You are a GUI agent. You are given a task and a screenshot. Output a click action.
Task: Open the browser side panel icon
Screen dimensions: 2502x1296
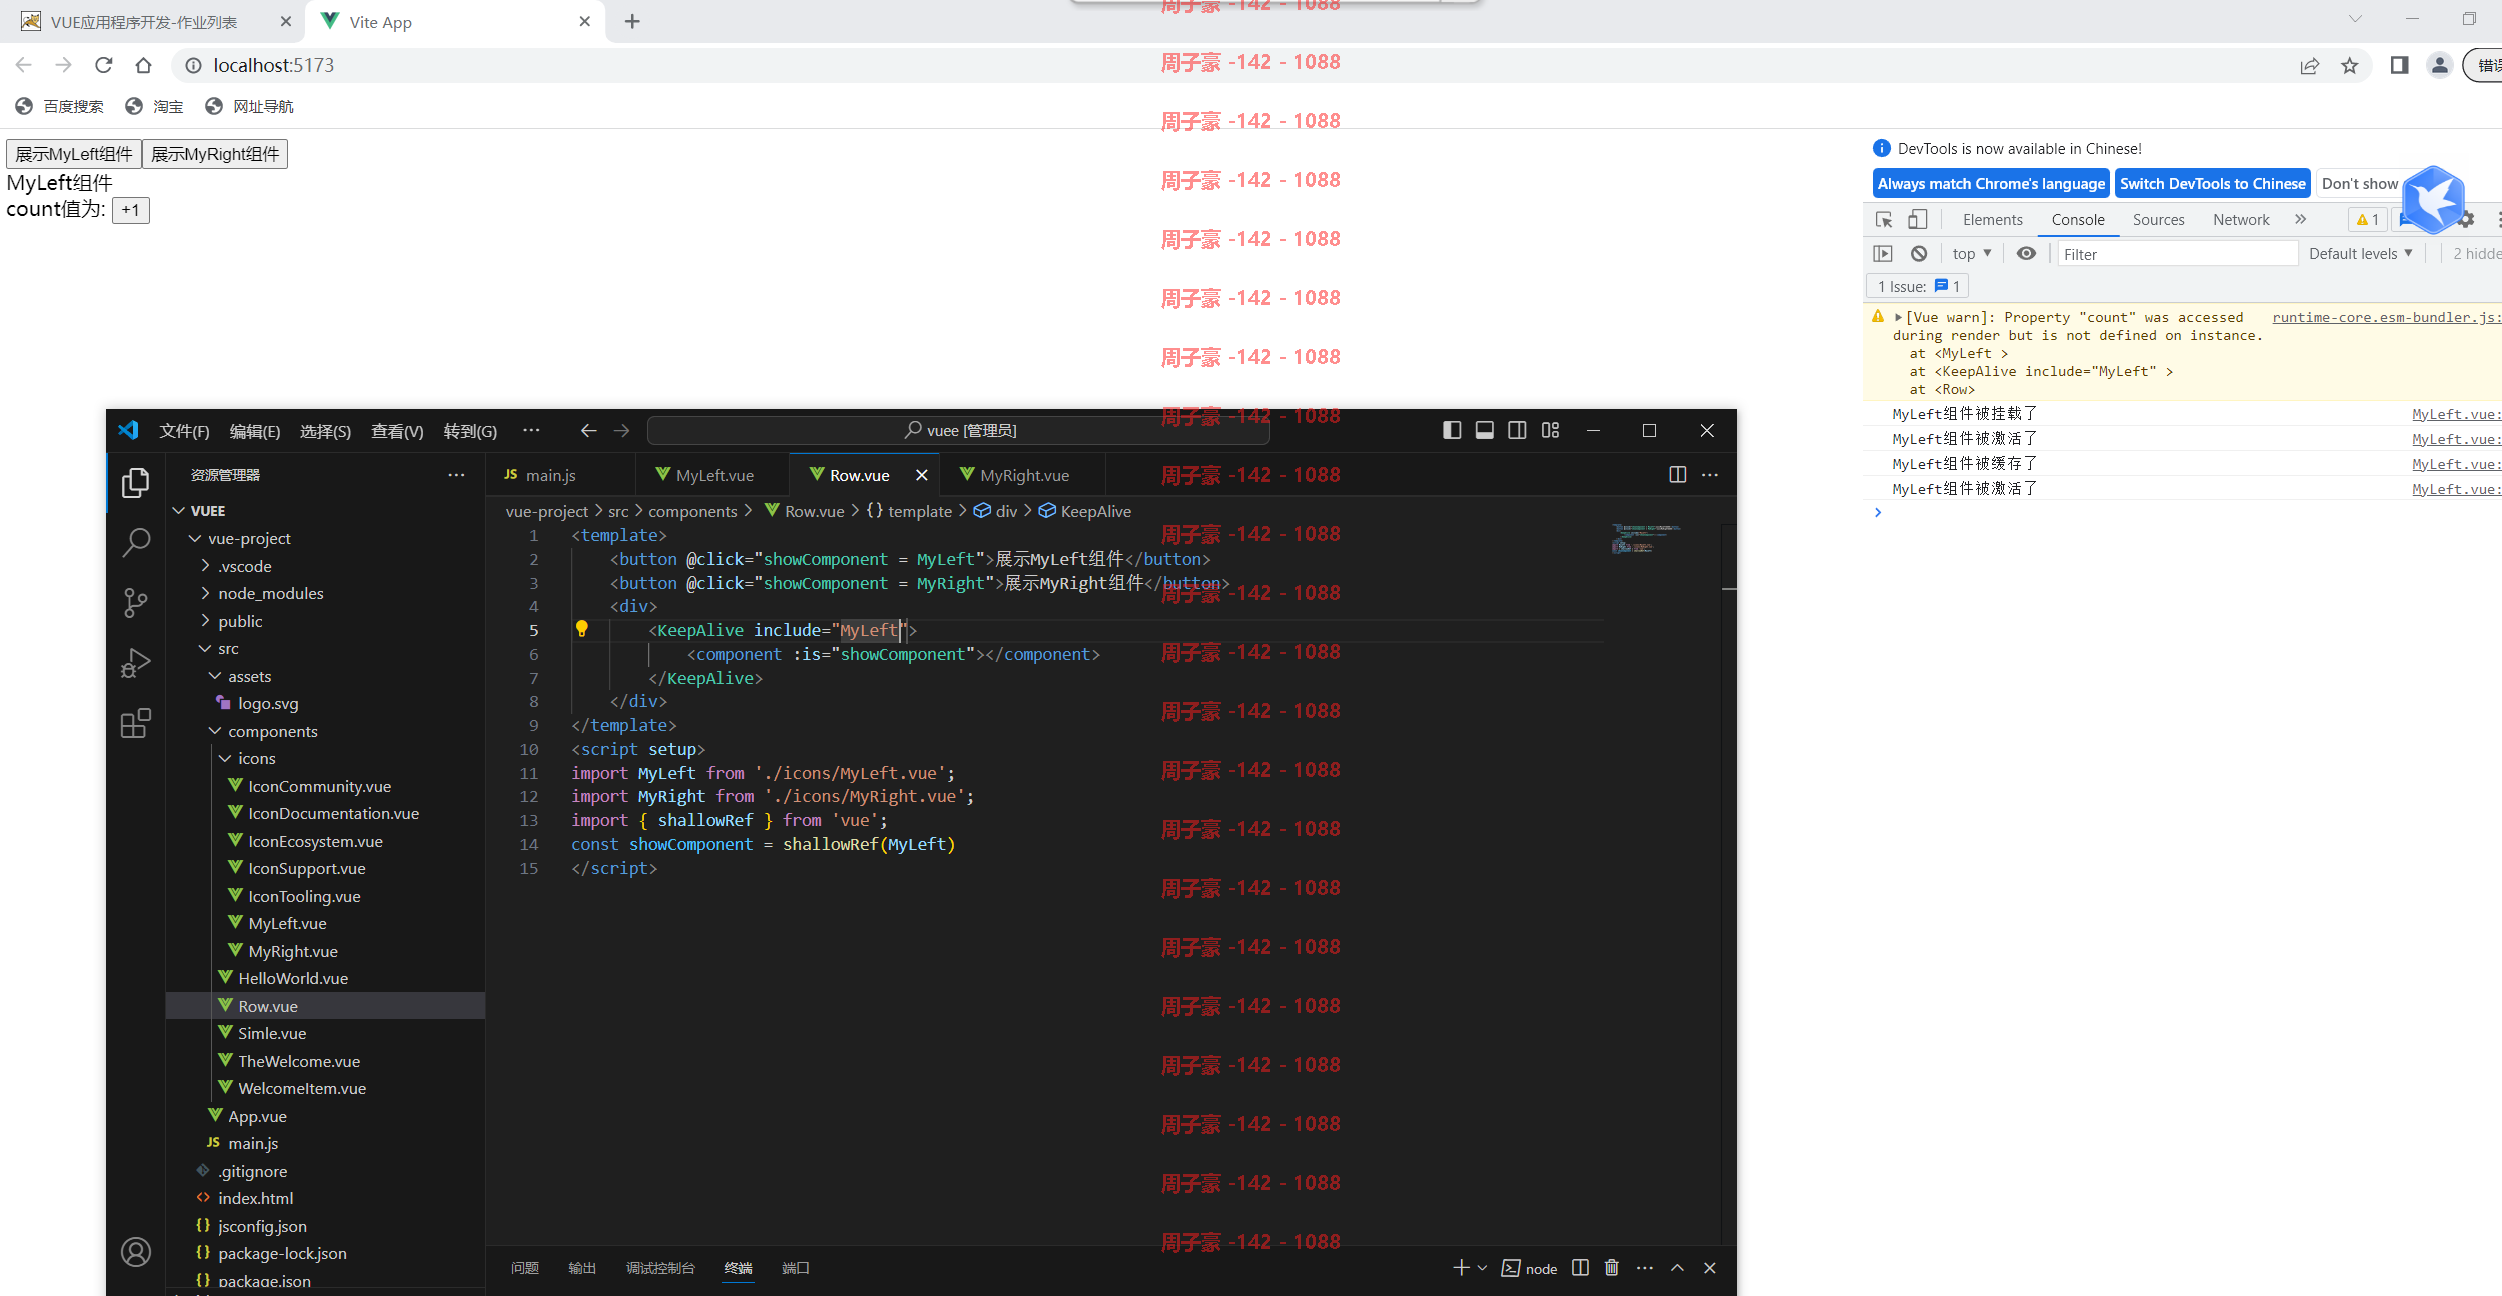2399,66
